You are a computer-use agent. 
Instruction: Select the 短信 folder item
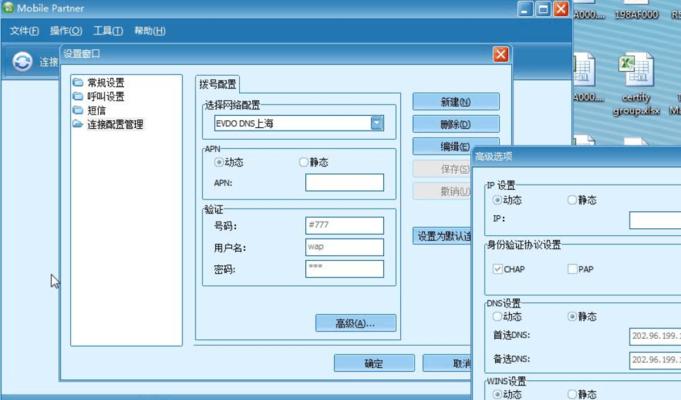tap(89, 110)
